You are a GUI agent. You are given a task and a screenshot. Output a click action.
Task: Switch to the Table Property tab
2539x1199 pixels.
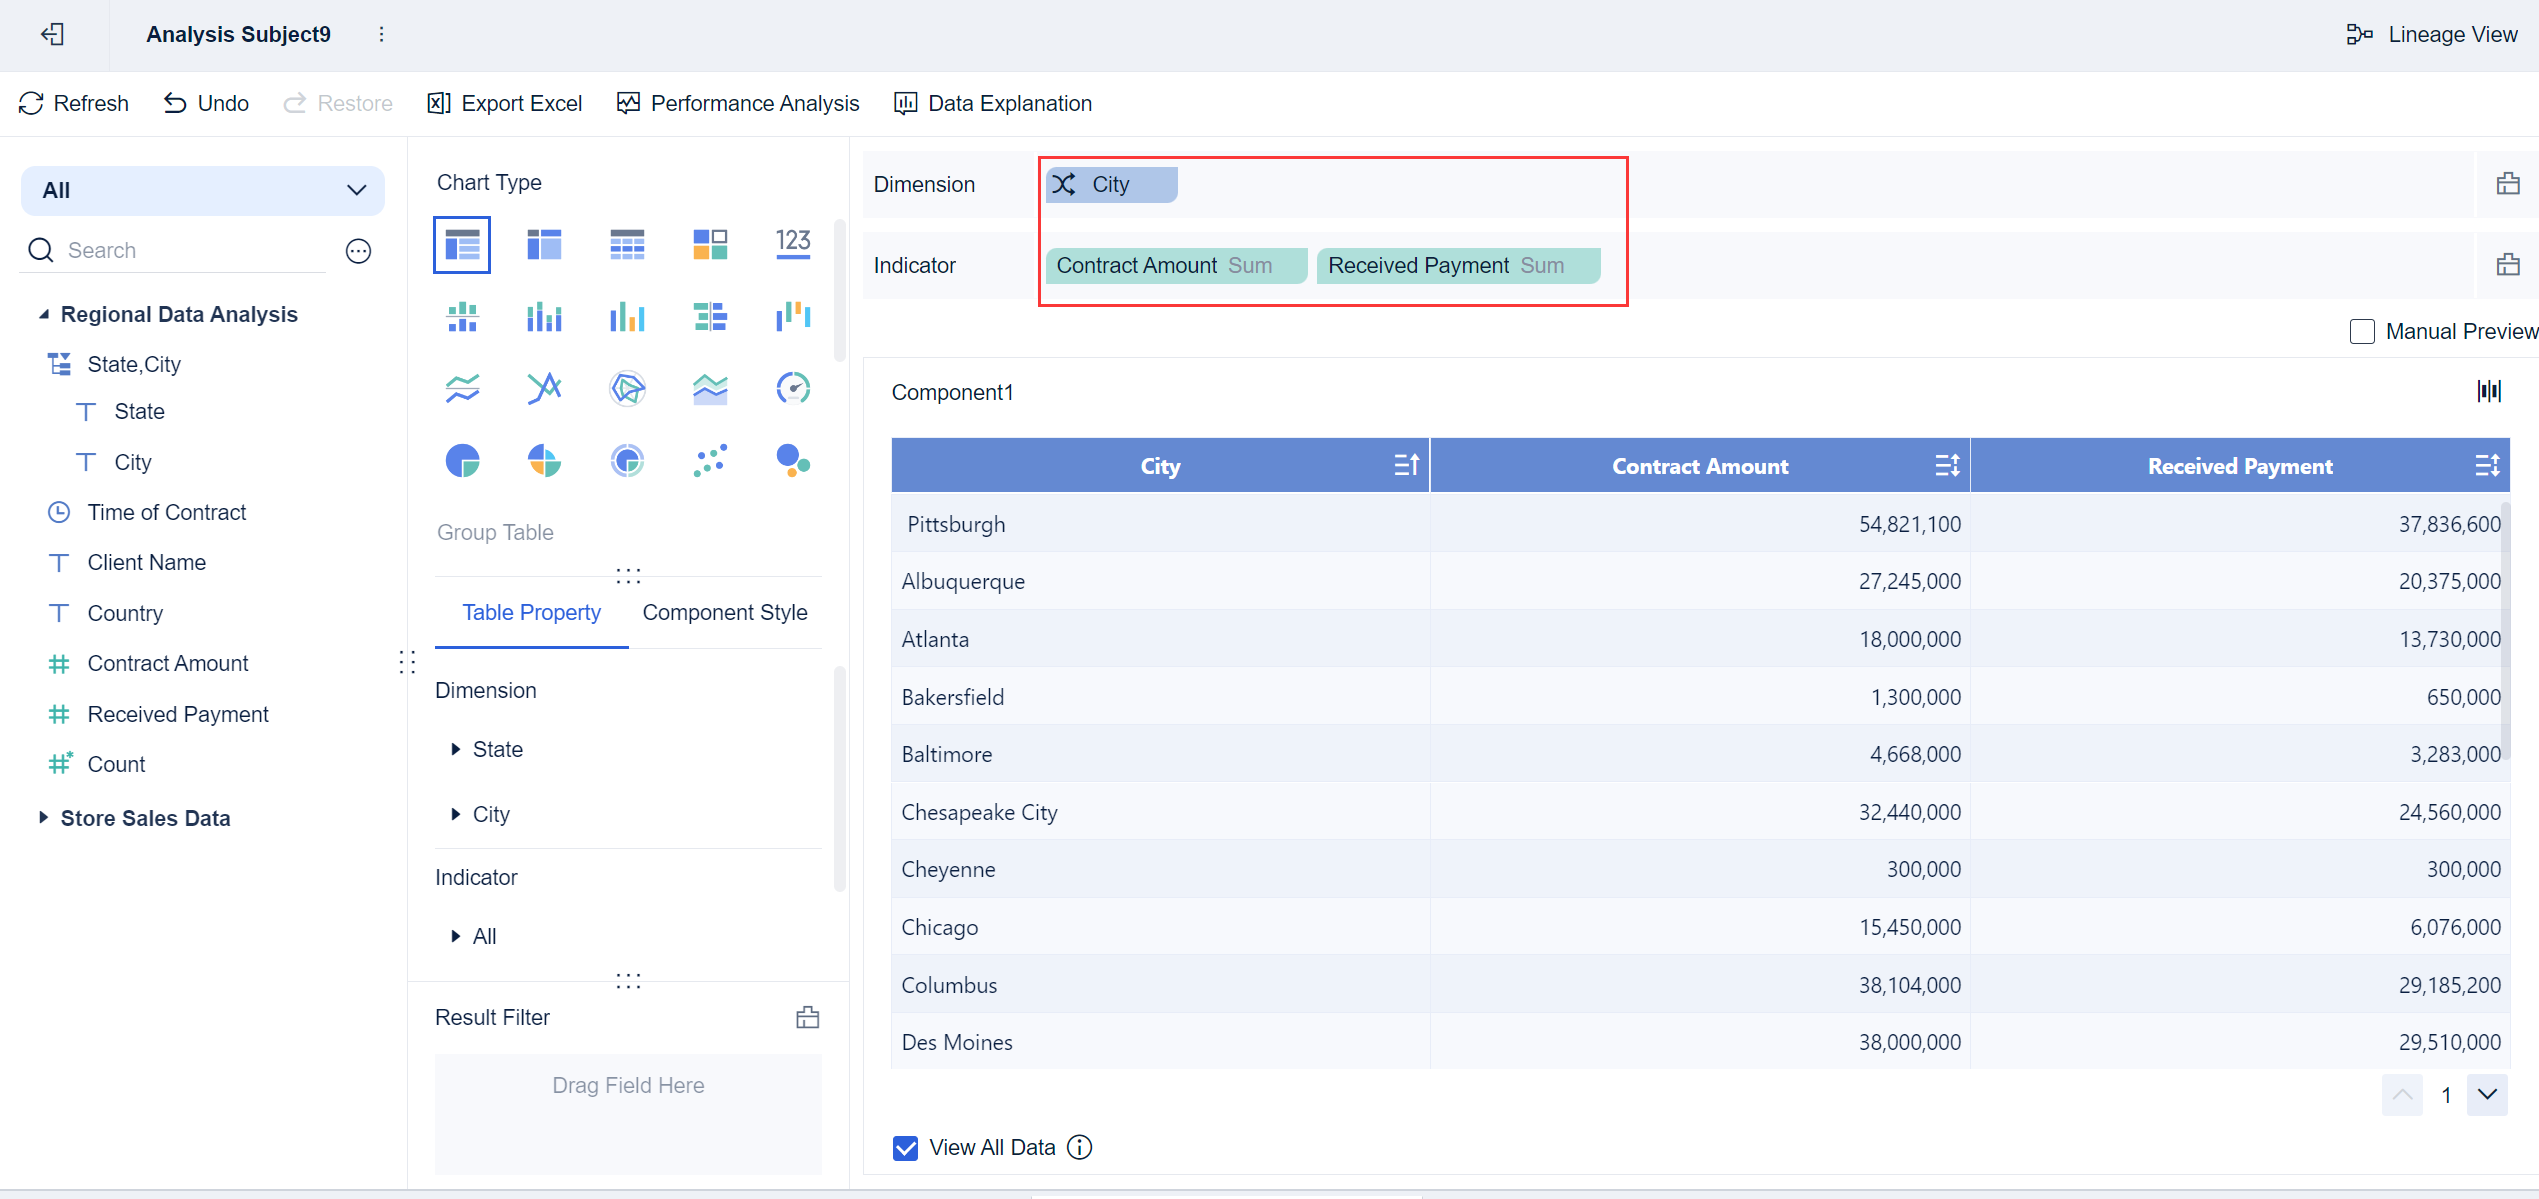click(531, 613)
